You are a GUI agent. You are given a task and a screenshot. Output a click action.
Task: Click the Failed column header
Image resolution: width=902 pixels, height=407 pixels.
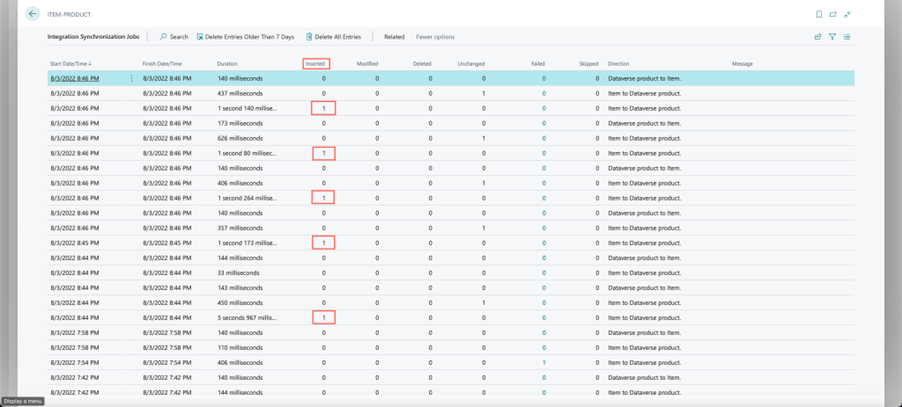point(538,64)
